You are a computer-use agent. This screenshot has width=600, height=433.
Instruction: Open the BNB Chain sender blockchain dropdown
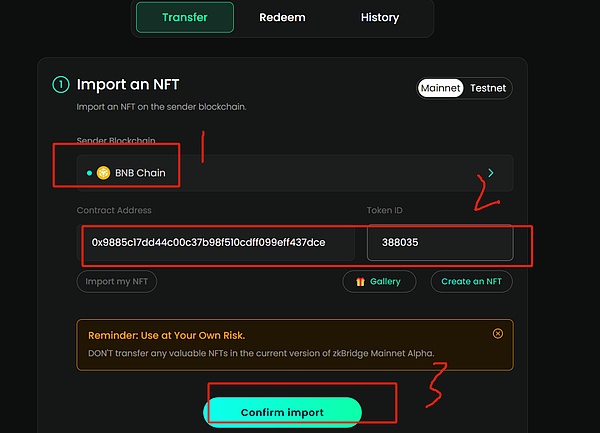click(x=295, y=173)
